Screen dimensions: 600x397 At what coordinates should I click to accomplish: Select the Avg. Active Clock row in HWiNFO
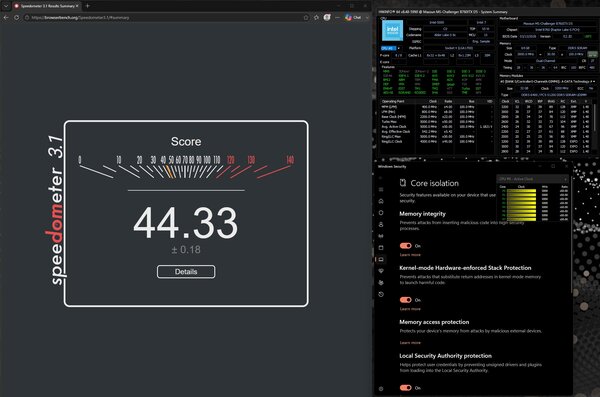click(436, 126)
